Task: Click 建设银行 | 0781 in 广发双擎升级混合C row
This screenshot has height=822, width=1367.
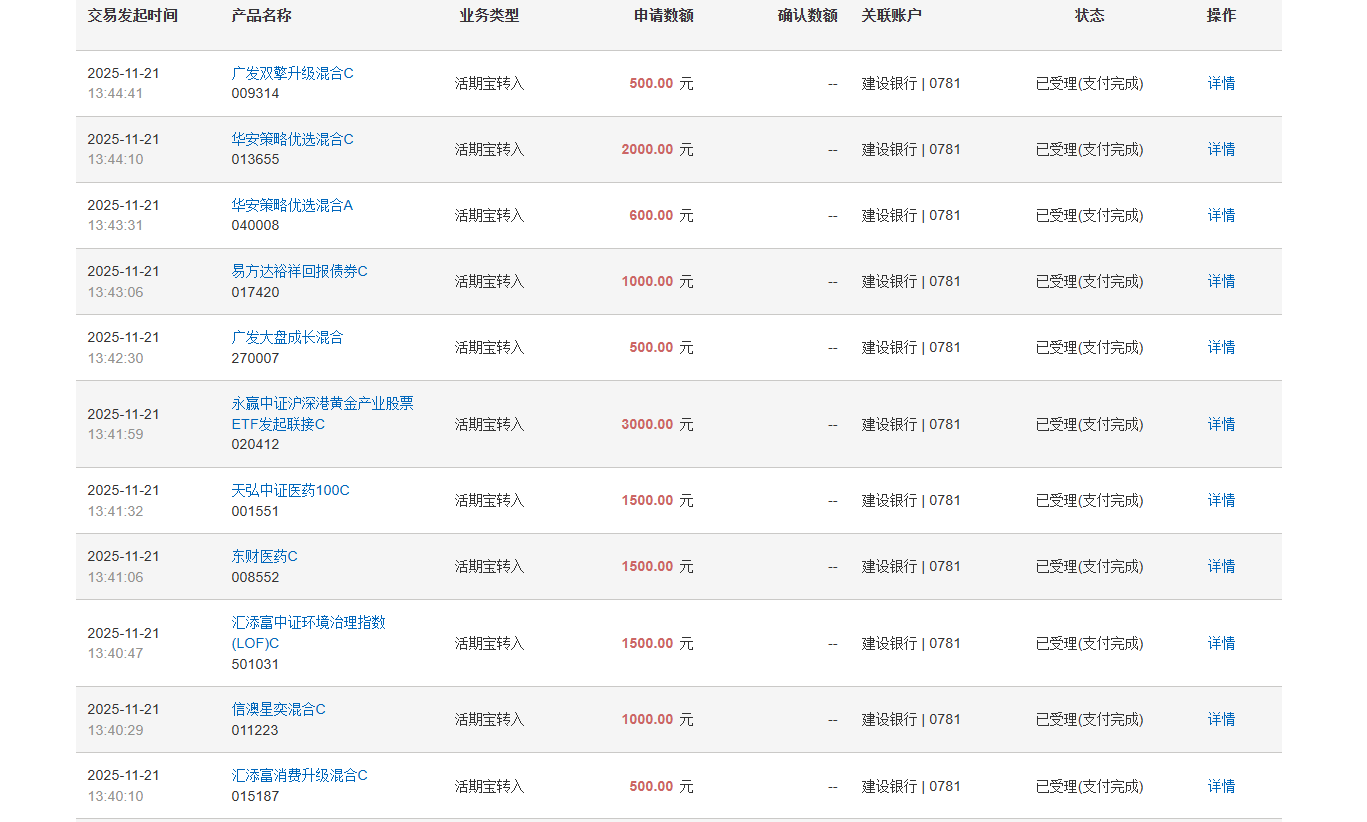Action: point(911,83)
